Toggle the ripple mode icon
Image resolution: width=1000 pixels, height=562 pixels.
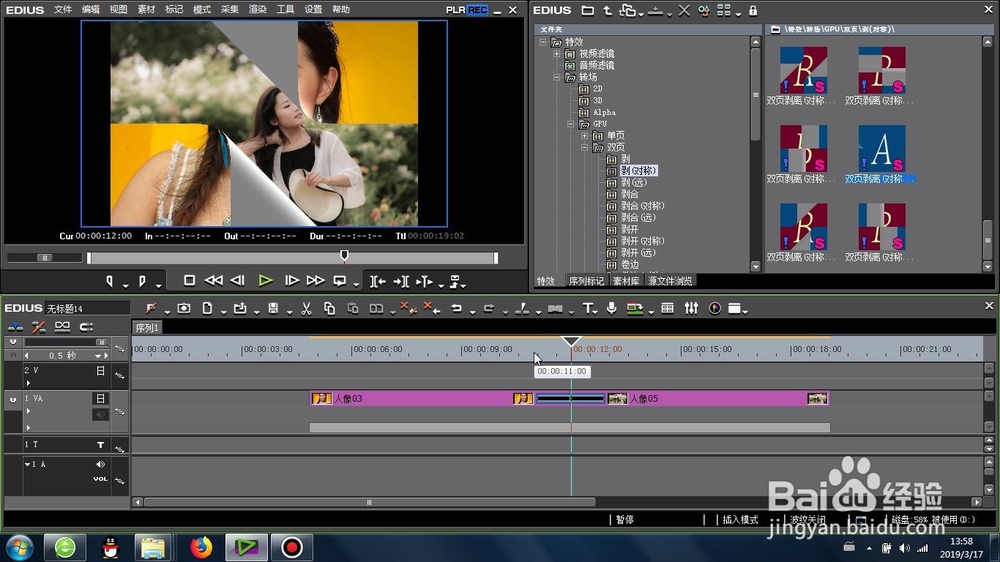pos(38,327)
